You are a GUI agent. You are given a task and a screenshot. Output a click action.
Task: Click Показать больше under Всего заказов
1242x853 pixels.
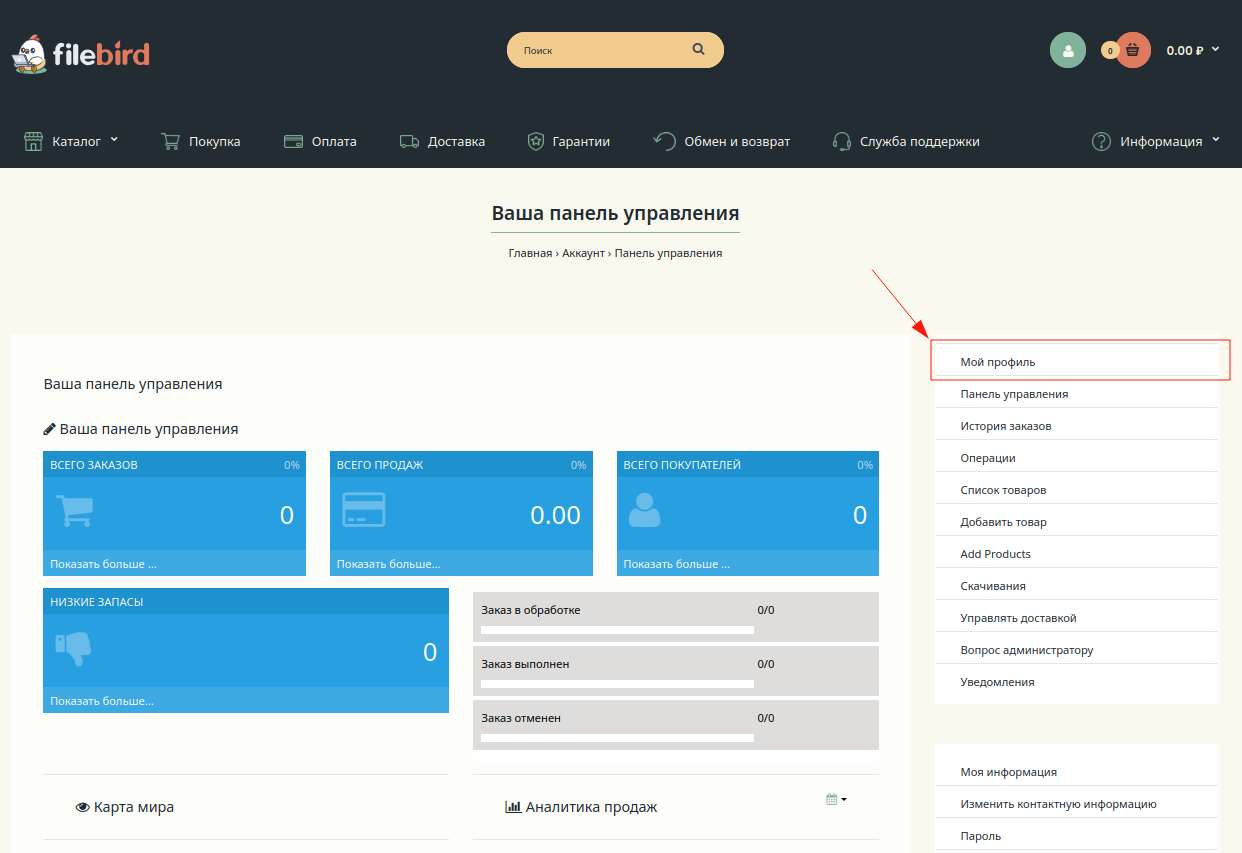tap(103, 564)
